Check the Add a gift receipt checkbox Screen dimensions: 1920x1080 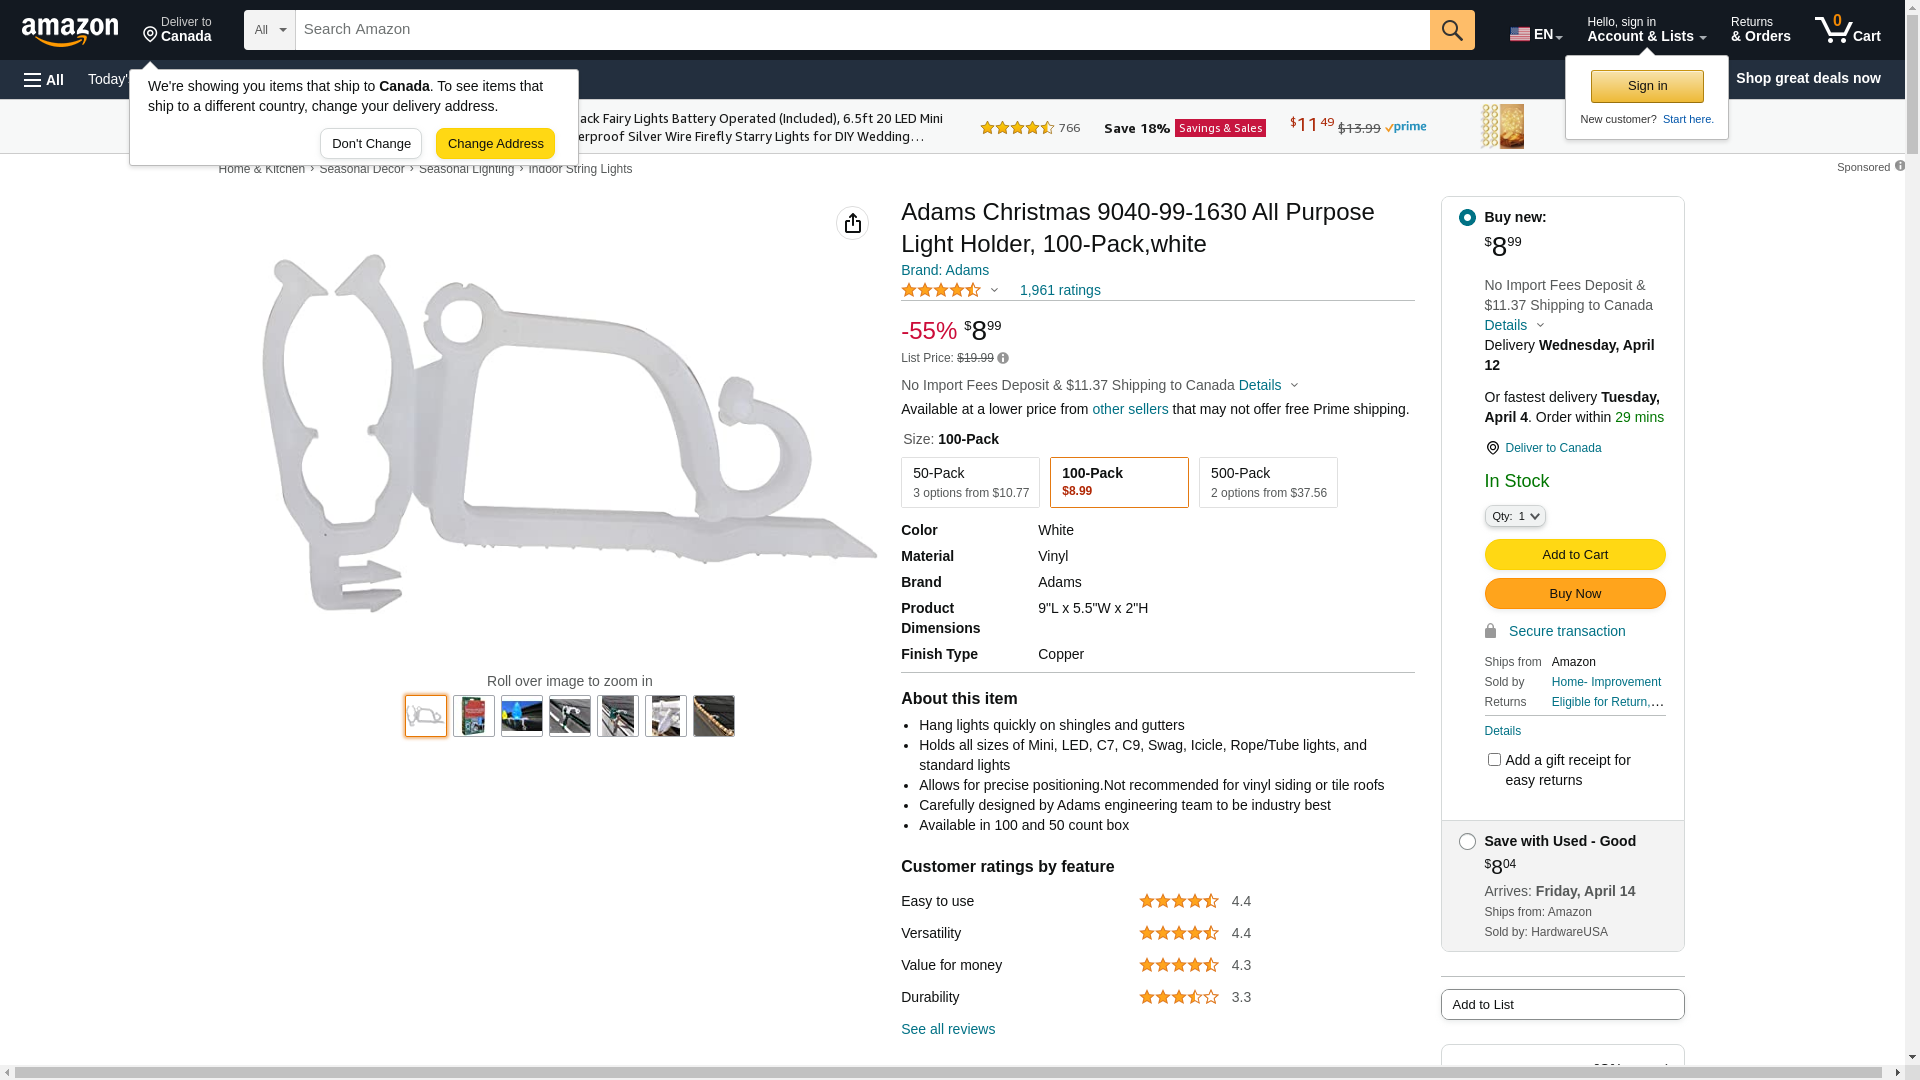tap(1494, 760)
